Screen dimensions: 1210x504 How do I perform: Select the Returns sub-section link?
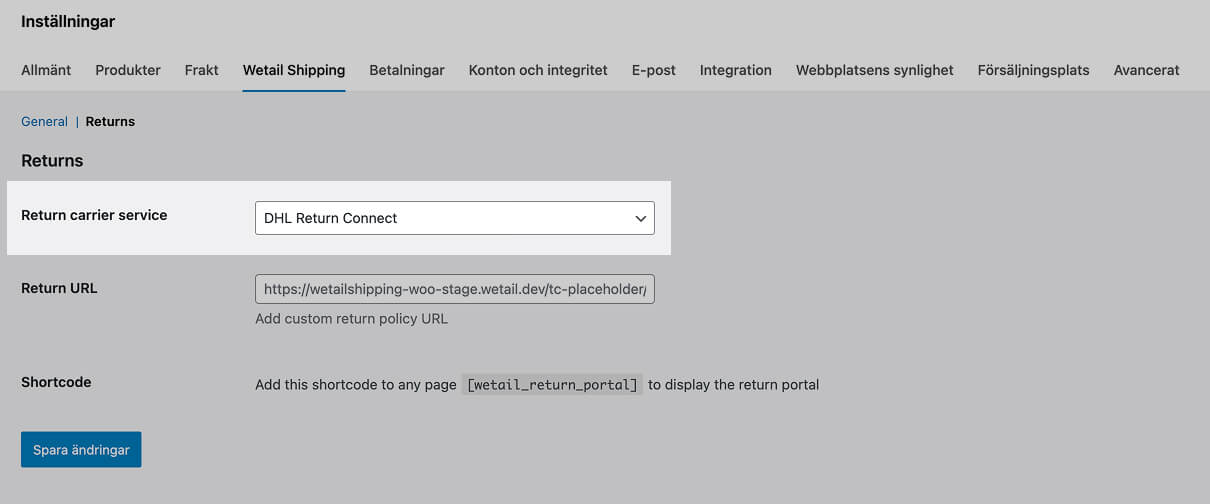pos(110,121)
